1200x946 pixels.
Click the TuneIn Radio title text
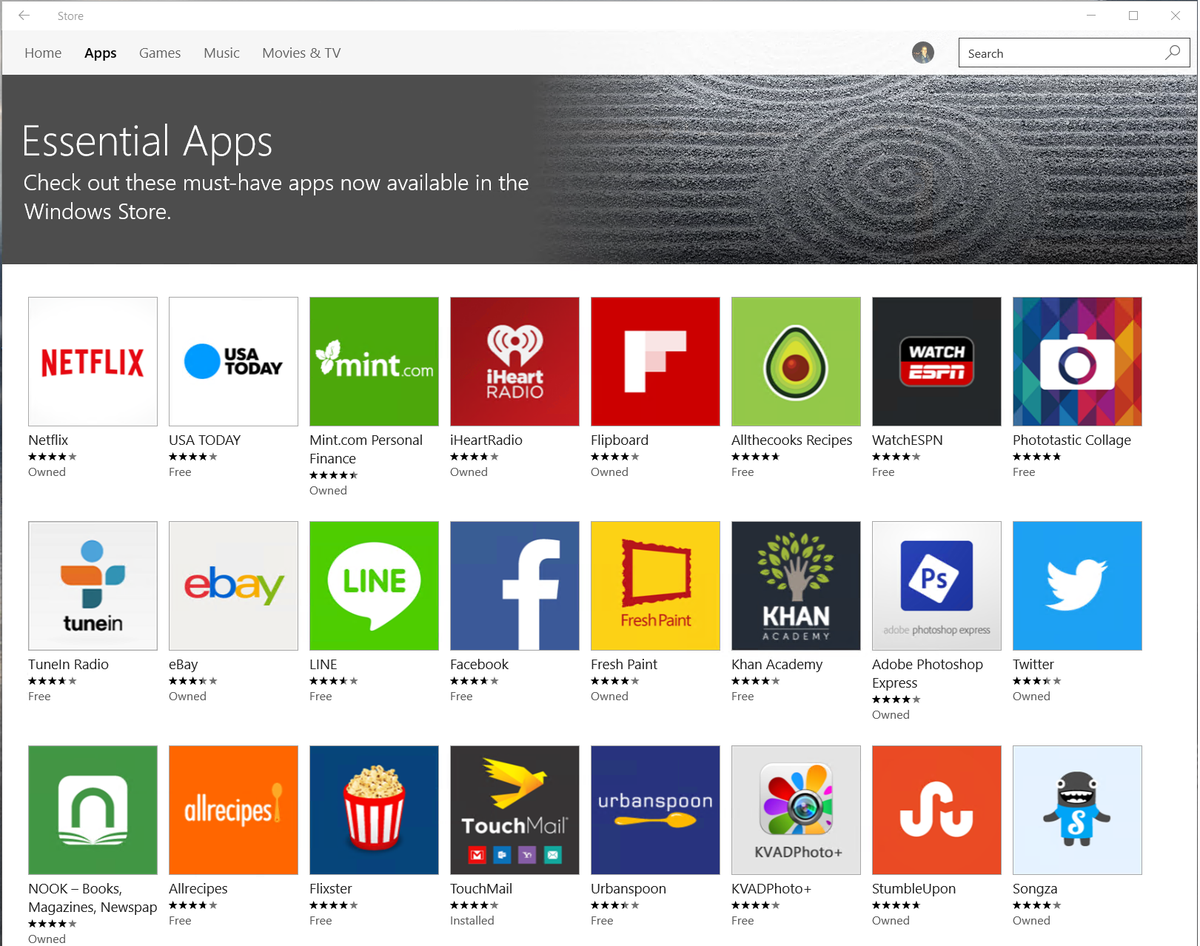point(68,664)
